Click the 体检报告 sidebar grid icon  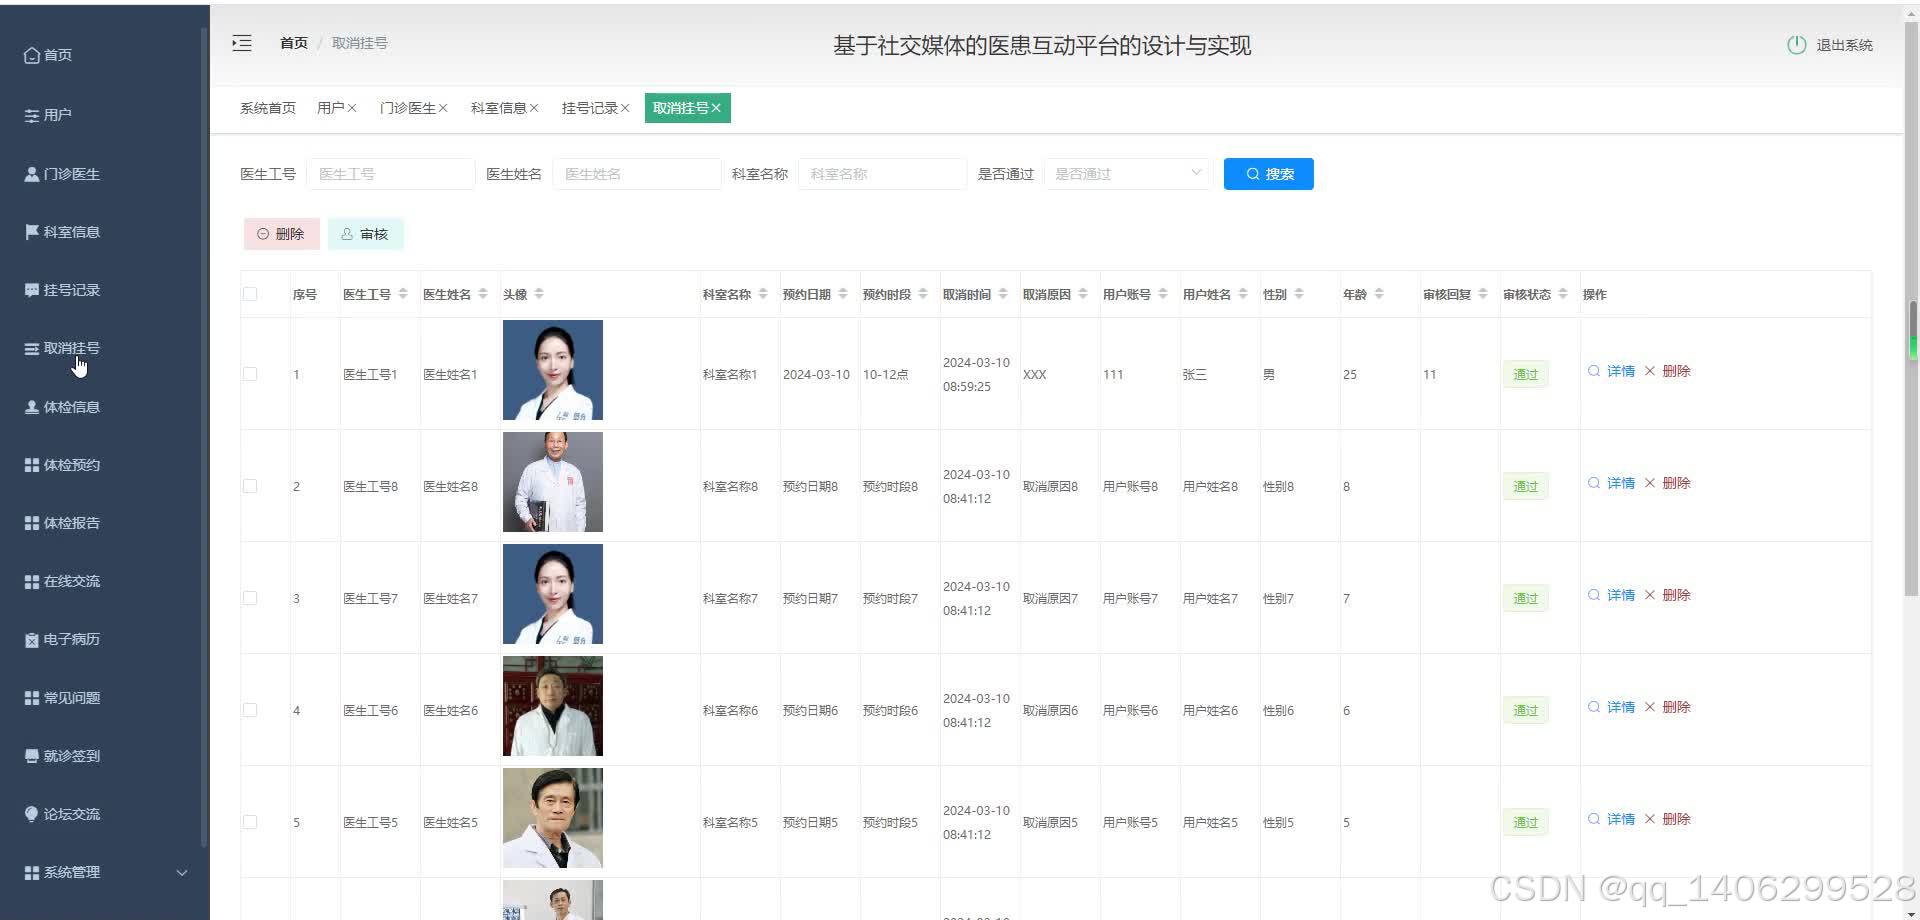click(32, 523)
